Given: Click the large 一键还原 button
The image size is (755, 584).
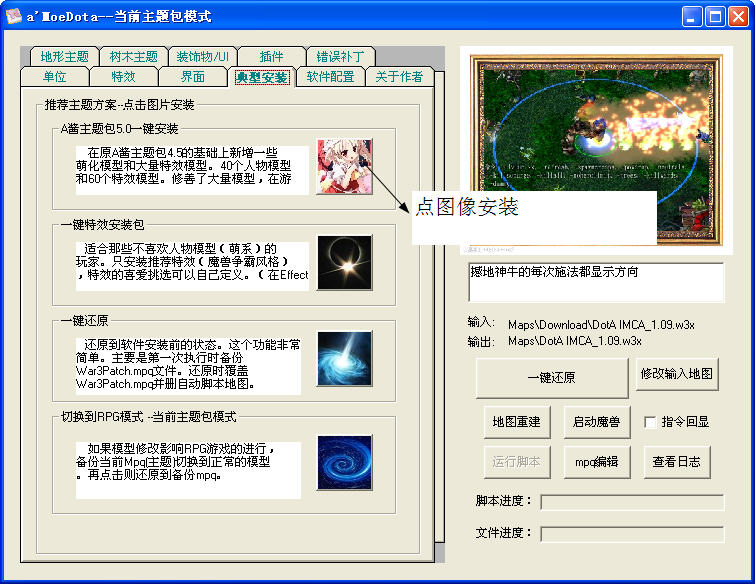Looking at the screenshot, I should 552,377.
